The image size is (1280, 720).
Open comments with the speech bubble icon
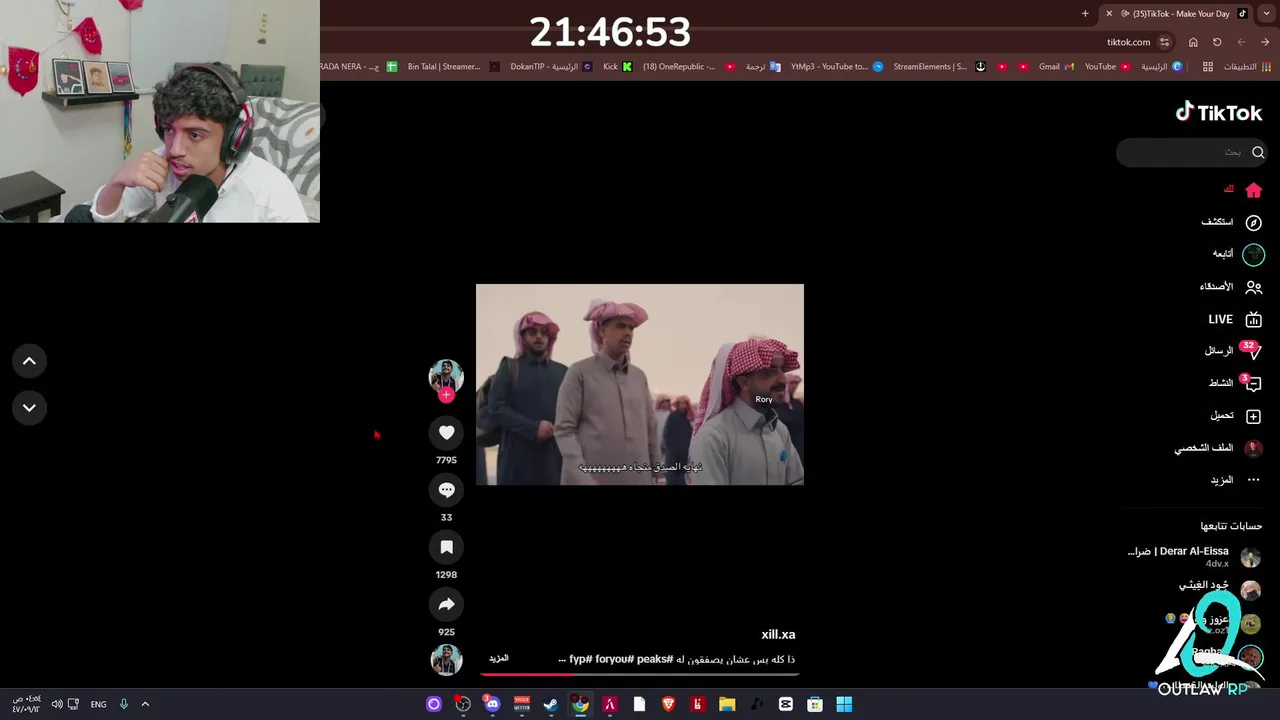pos(446,490)
